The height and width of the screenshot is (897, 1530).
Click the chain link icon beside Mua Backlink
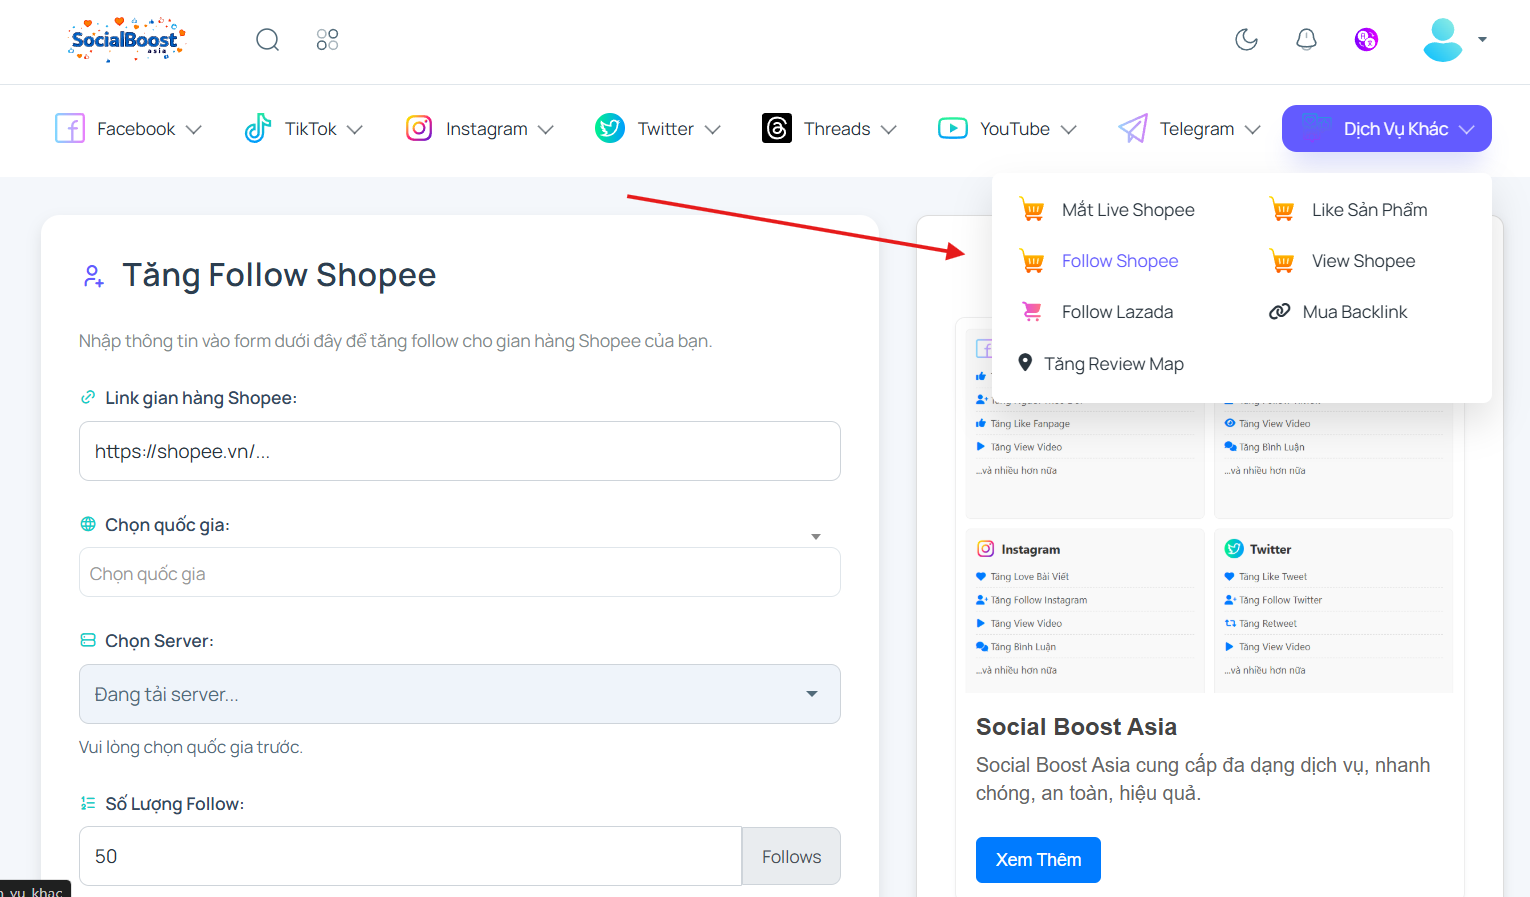[x=1279, y=312]
